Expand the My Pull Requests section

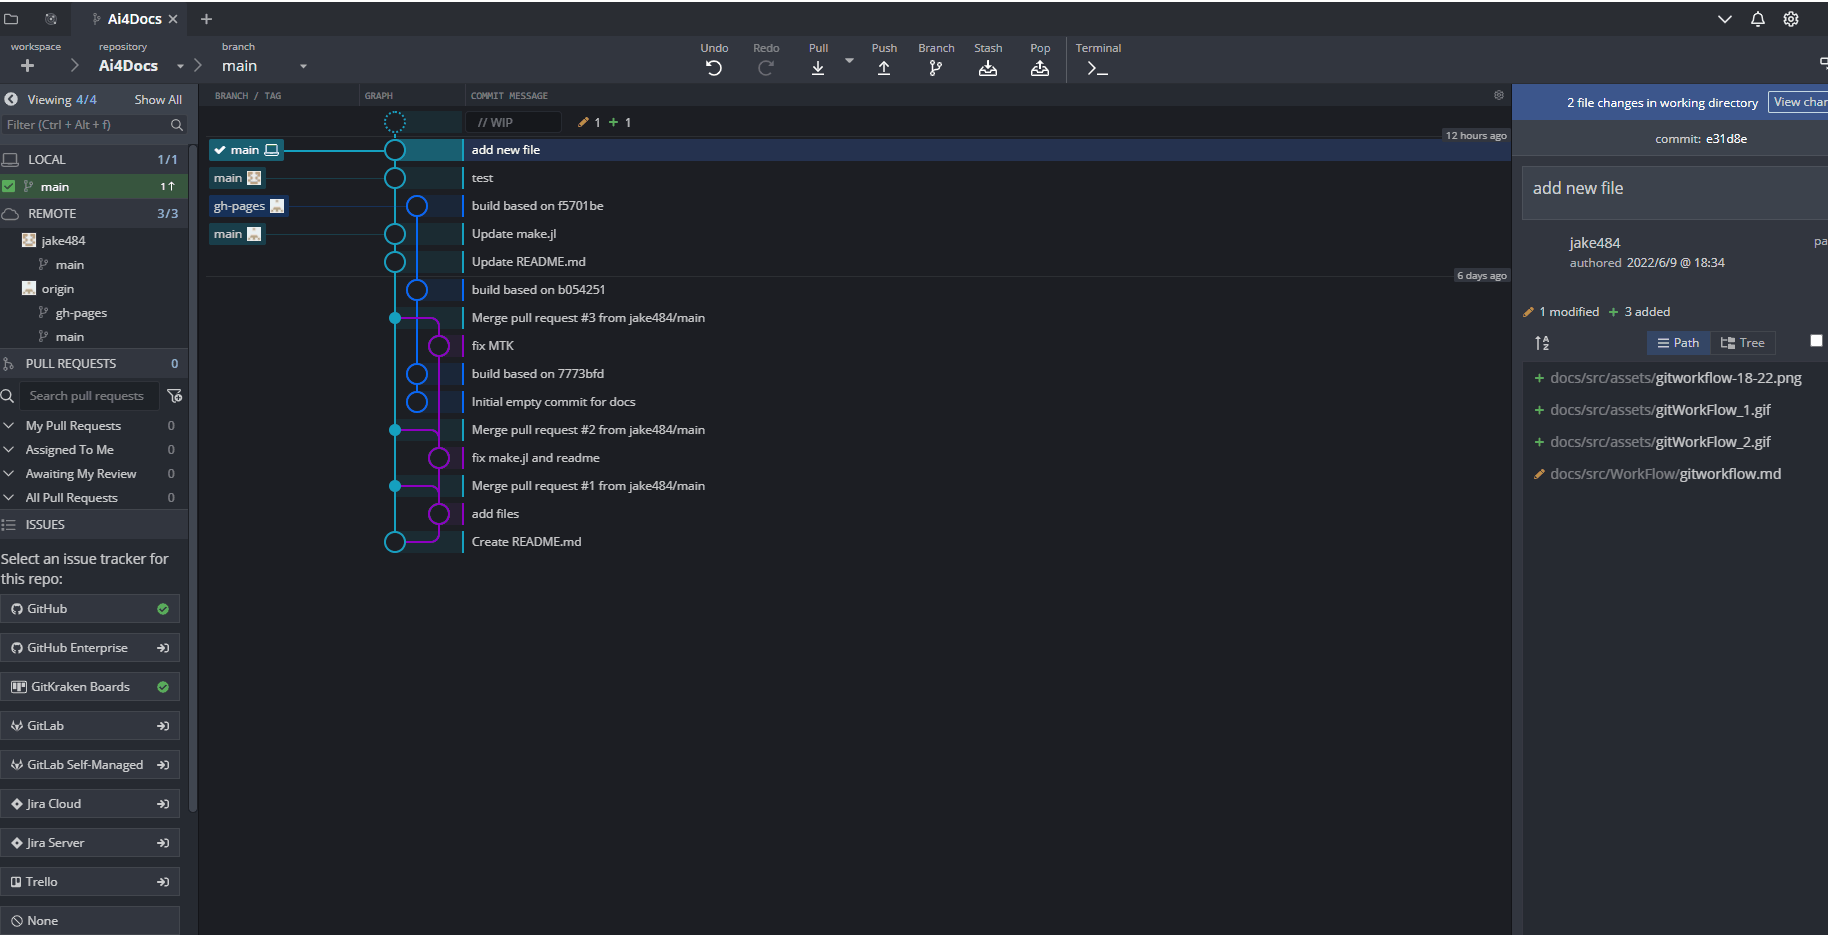(x=9, y=426)
